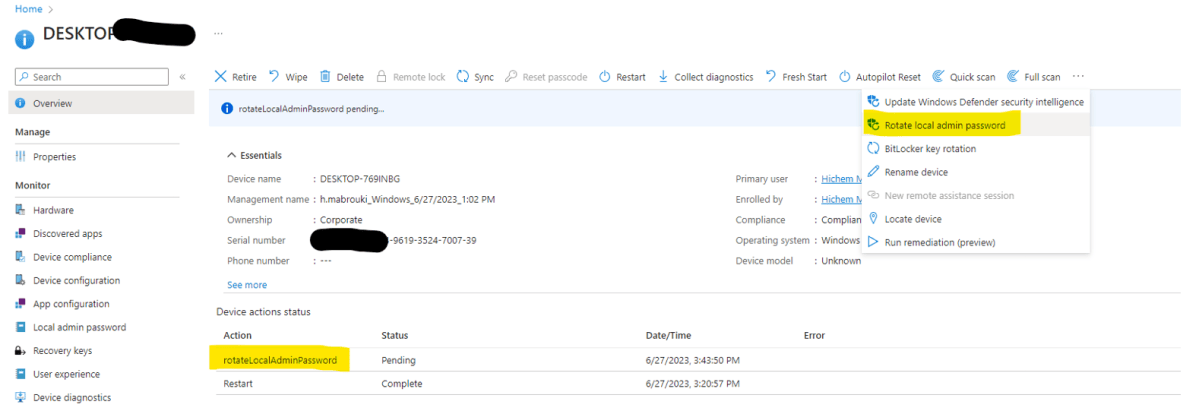Click the info icon in pending banner
The width and height of the screenshot is (1199, 411).
(x=227, y=109)
